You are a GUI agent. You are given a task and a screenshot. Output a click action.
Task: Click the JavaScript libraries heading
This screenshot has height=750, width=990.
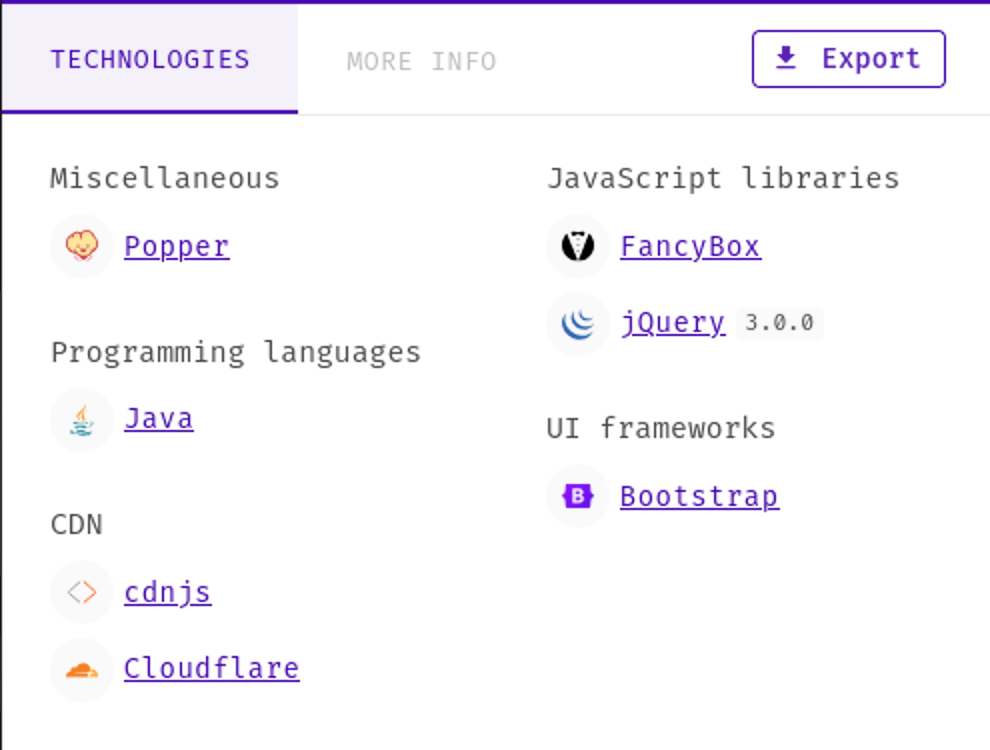click(x=724, y=179)
